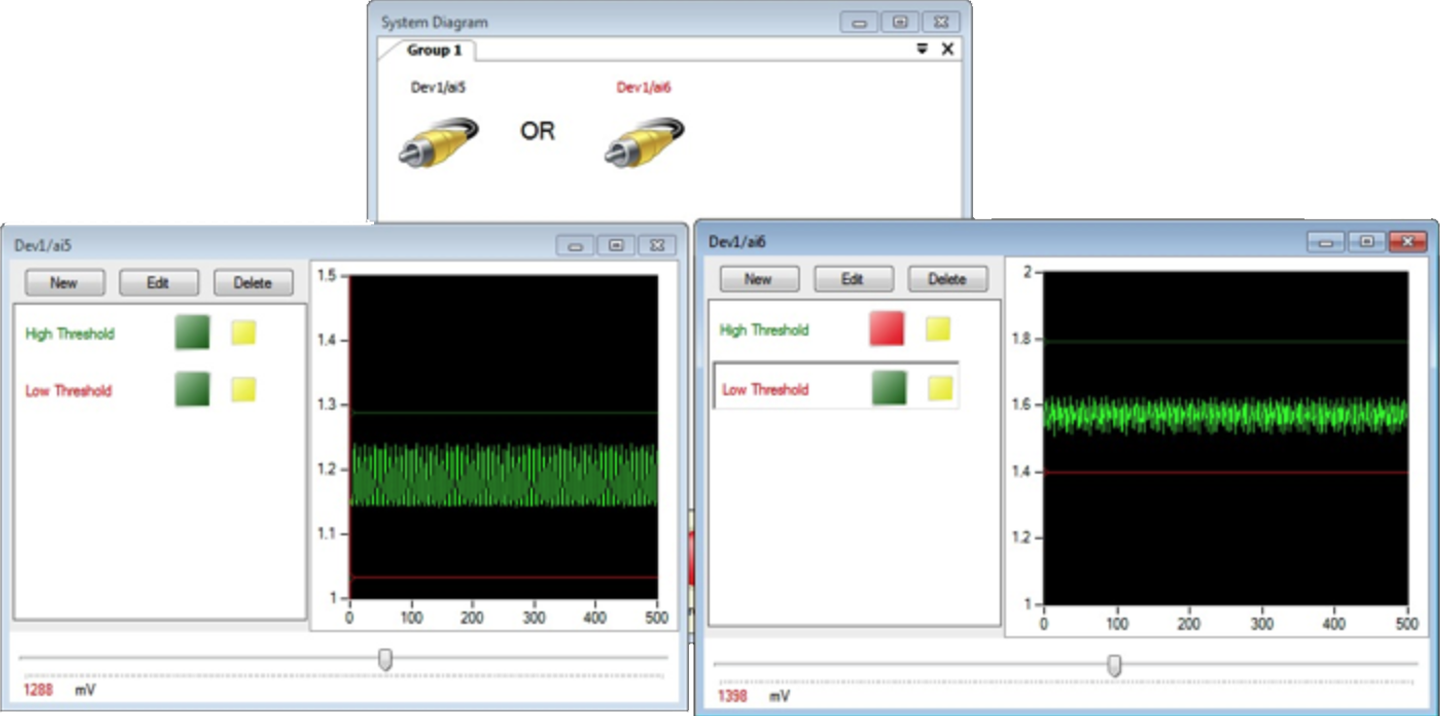Close the Group 1 tab pane
The image size is (1440, 716).
coord(948,49)
